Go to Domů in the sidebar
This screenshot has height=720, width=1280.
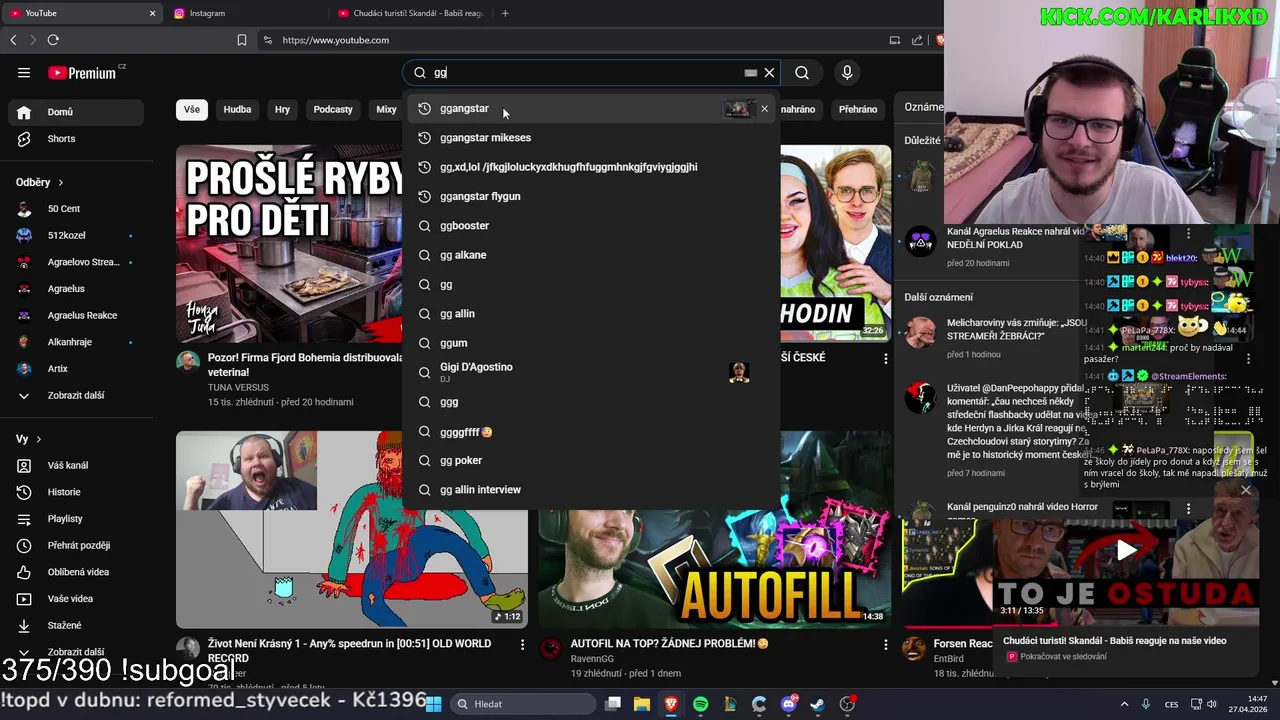tap(77, 112)
